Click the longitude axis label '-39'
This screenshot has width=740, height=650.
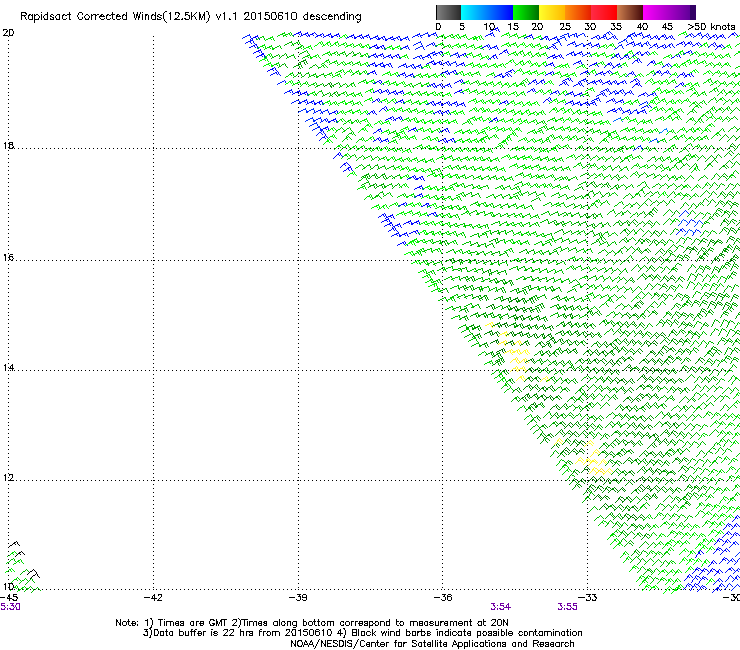click(298, 598)
